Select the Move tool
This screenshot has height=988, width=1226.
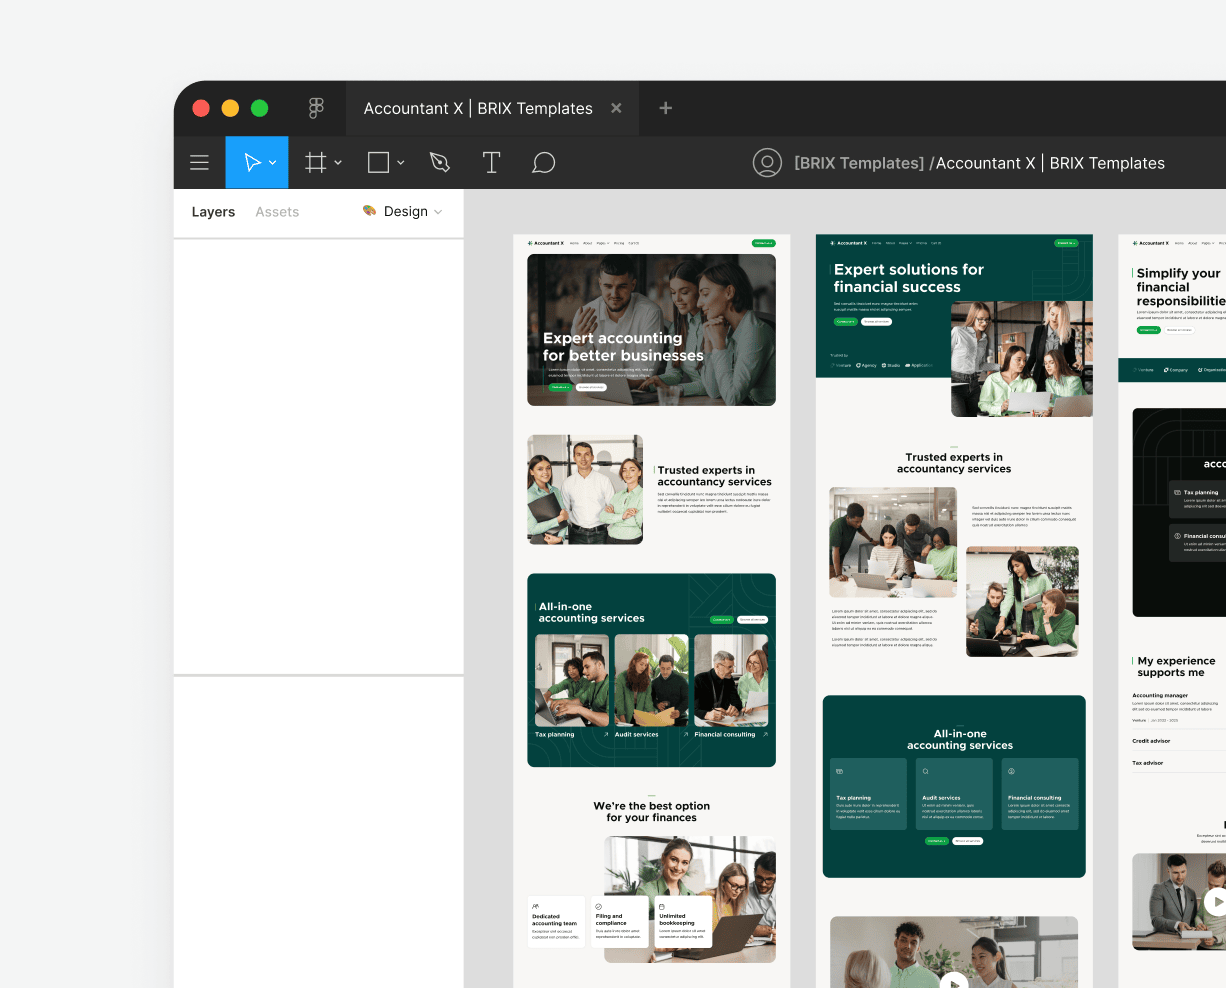(x=251, y=162)
